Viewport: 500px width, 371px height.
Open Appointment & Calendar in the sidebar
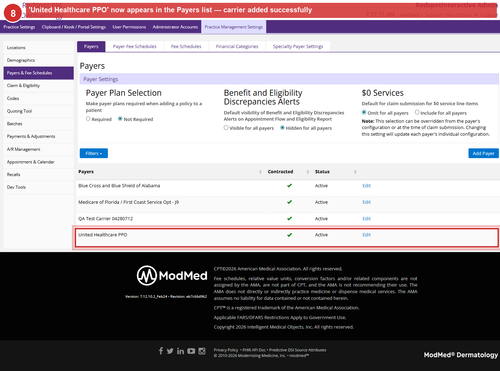point(39,162)
